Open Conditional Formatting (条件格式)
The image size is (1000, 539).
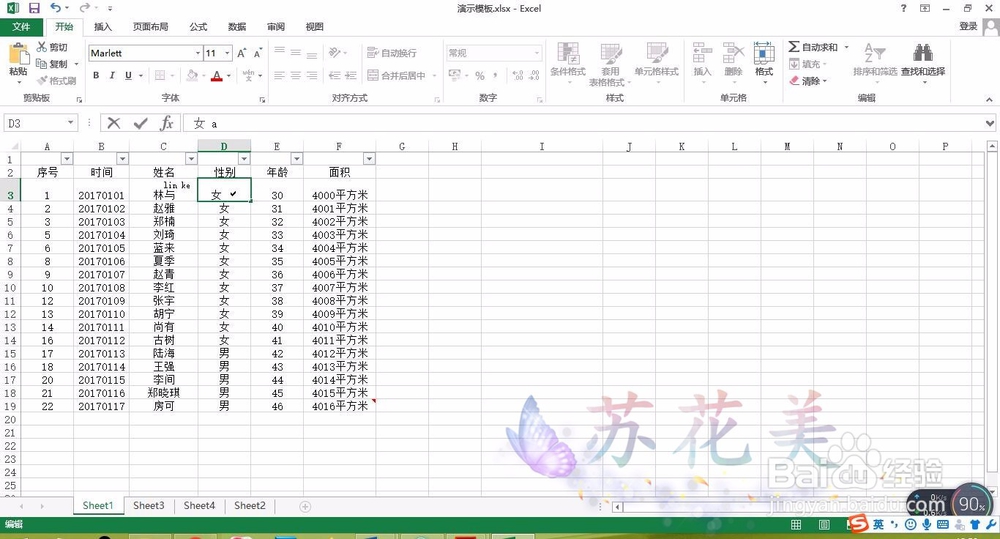568,63
